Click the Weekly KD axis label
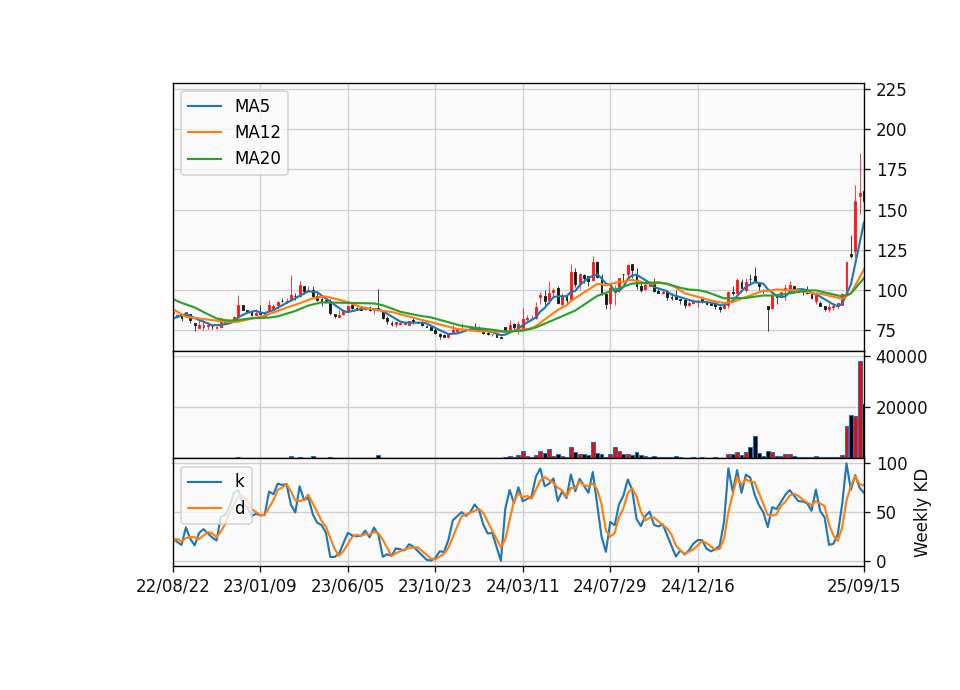The height and width of the screenshot is (690, 960). pos(921,513)
